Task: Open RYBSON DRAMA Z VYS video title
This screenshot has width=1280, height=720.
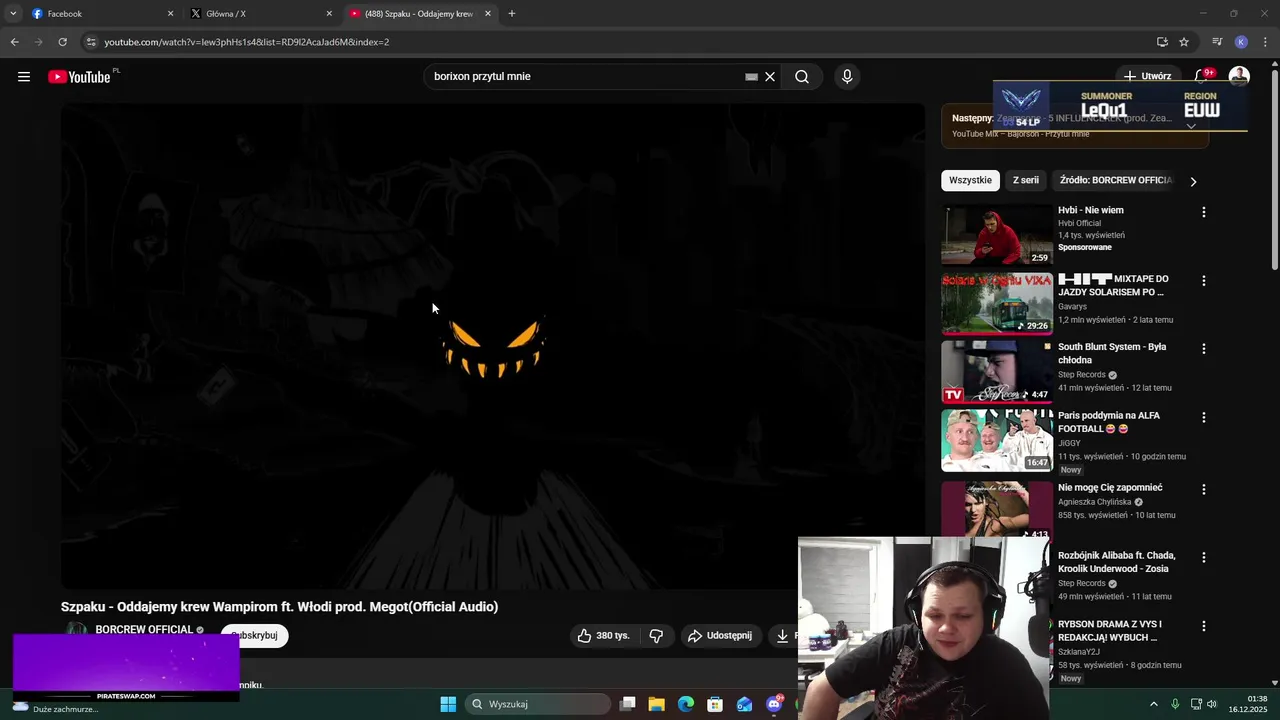Action: click(1110, 631)
